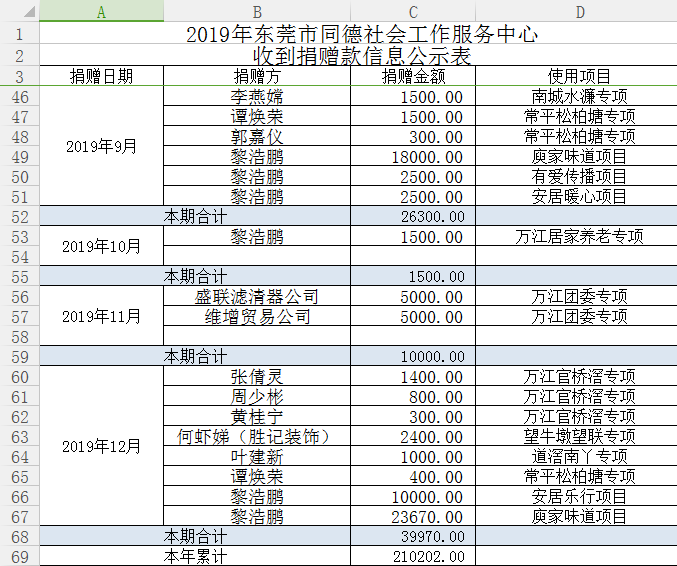Select row header 55
The width and height of the screenshot is (677, 566).
tap(19, 276)
